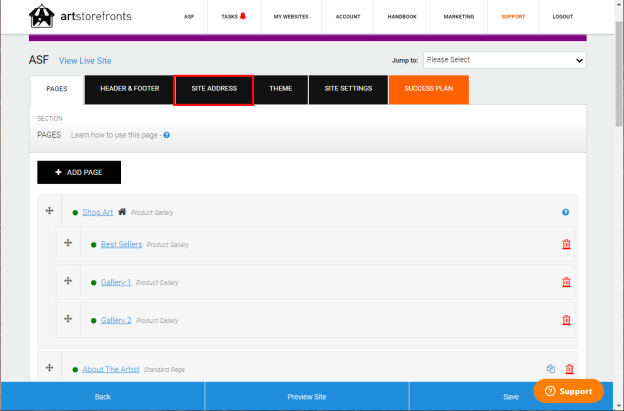Click the Add Page button
624x411 pixels.
tap(79, 172)
